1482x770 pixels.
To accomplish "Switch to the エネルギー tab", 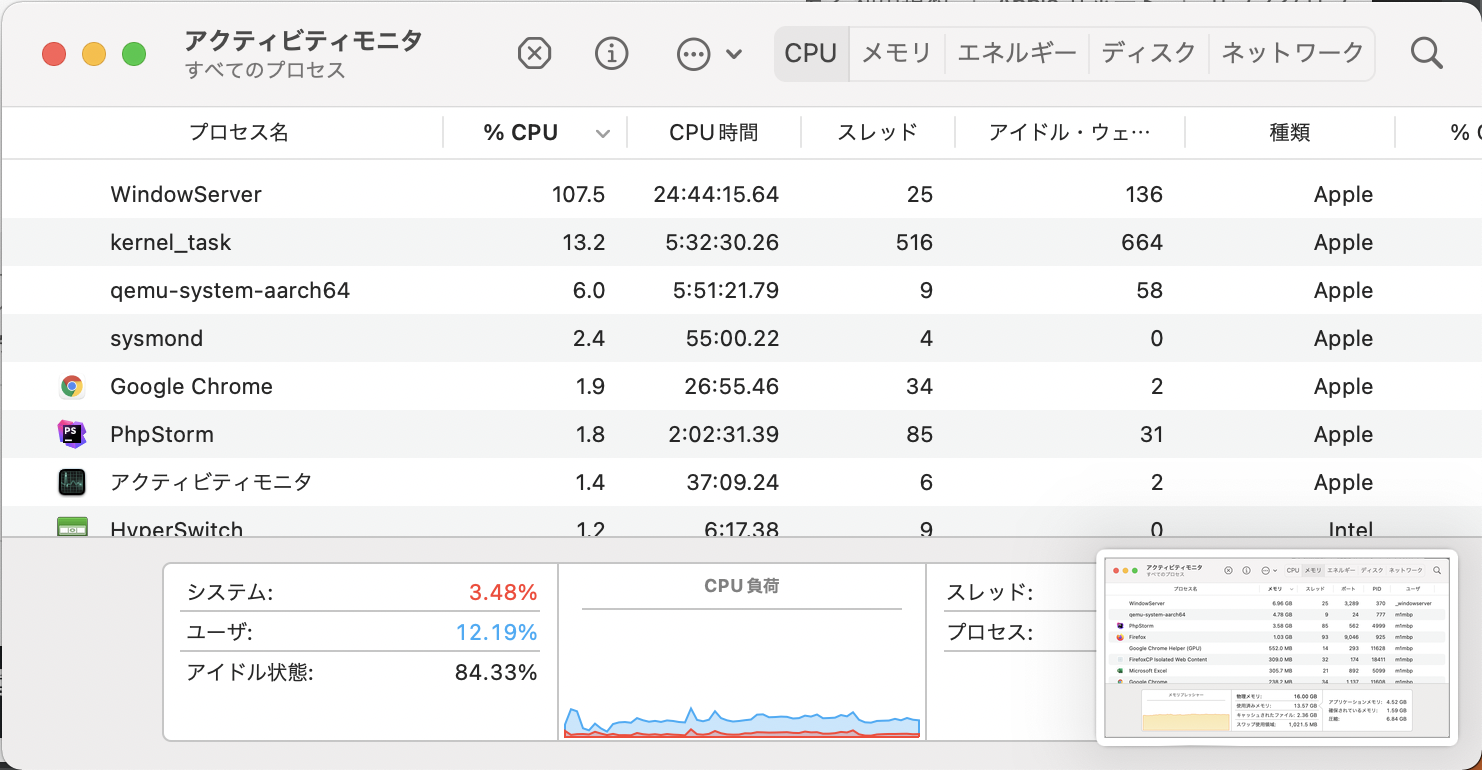I will (1016, 53).
